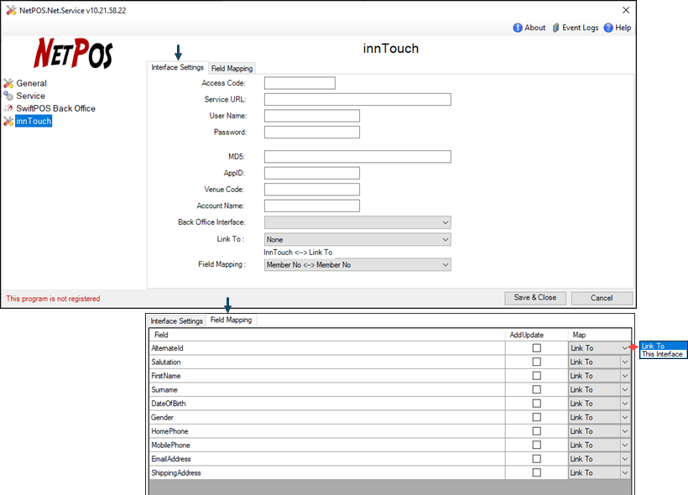688x495 pixels.
Task: Select Service in the sidebar
Action: coord(30,95)
